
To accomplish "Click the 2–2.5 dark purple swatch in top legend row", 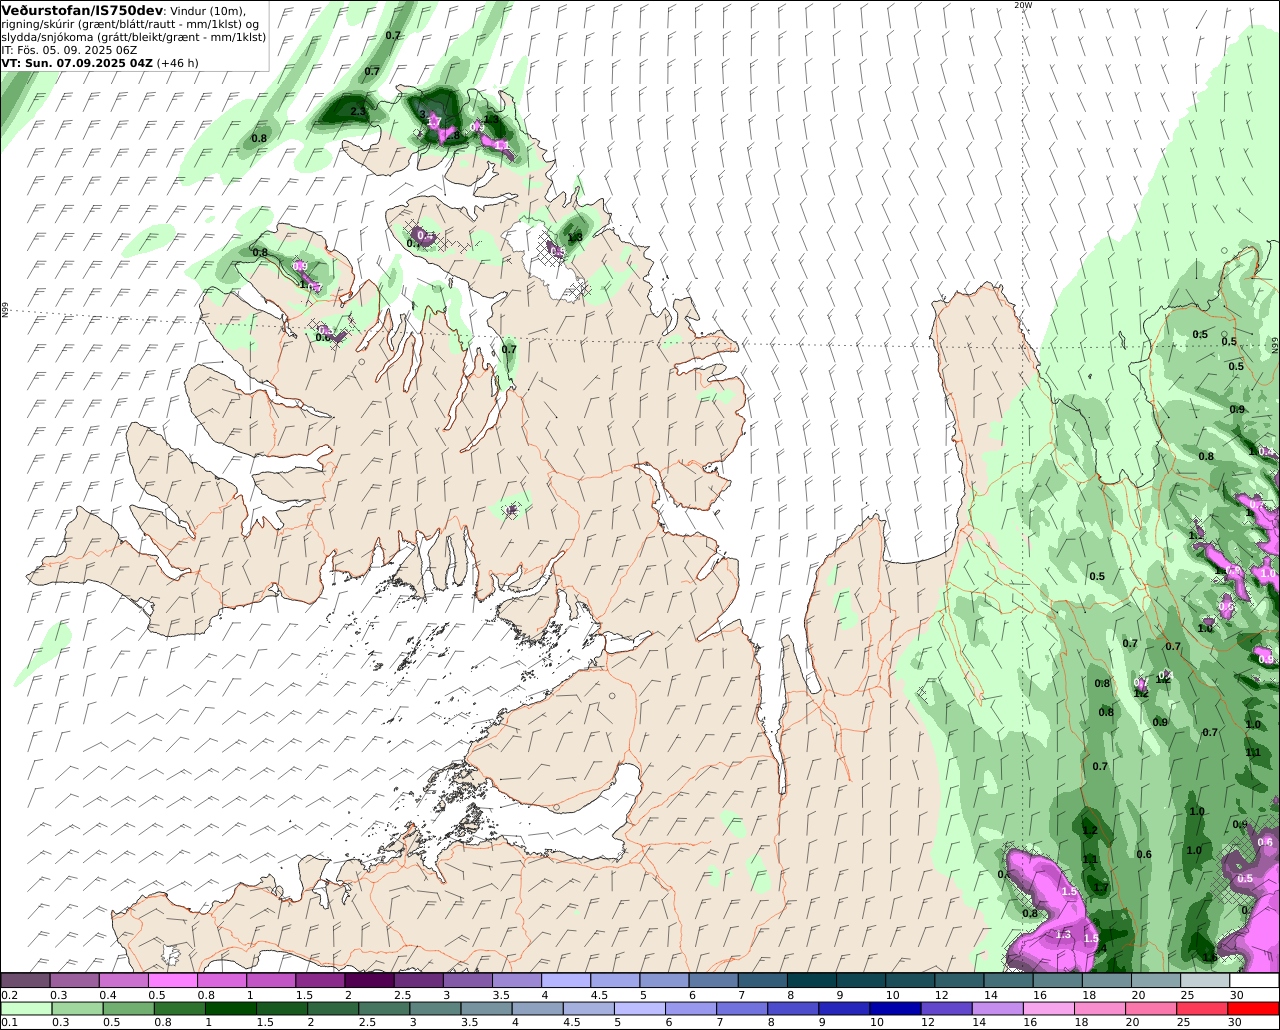I will 369,981.
